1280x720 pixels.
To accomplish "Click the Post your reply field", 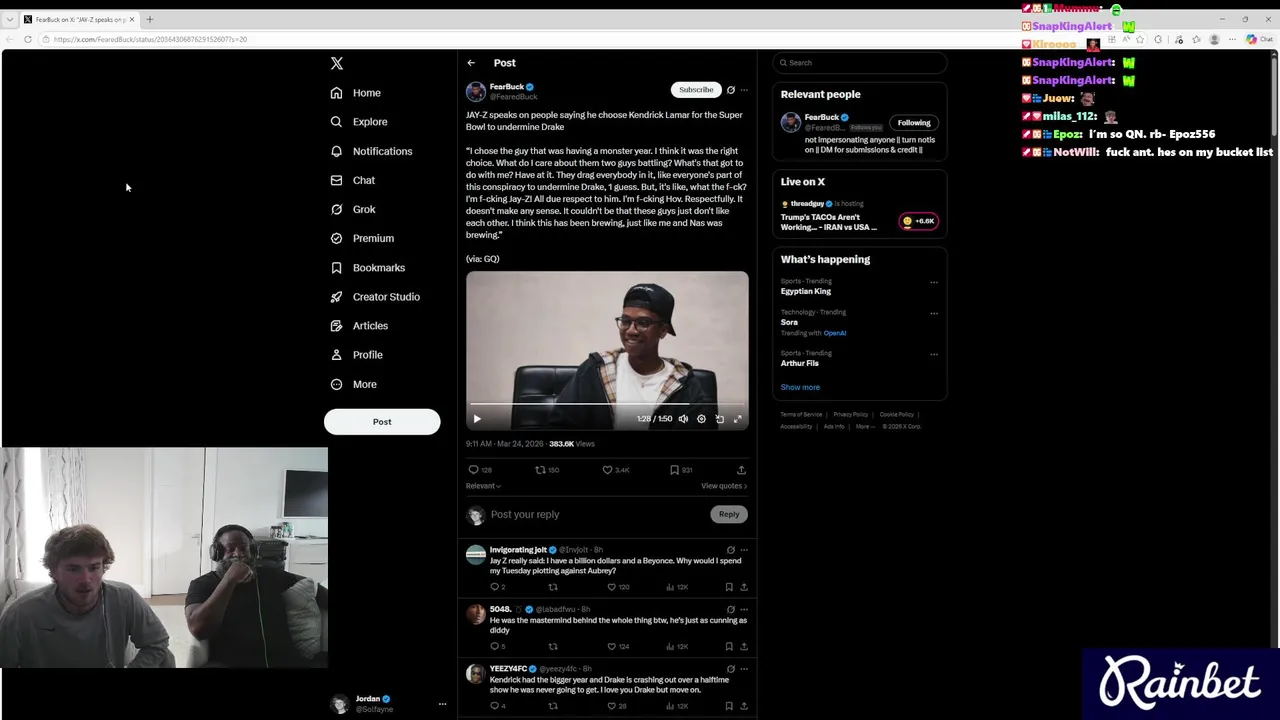I will coord(598,514).
